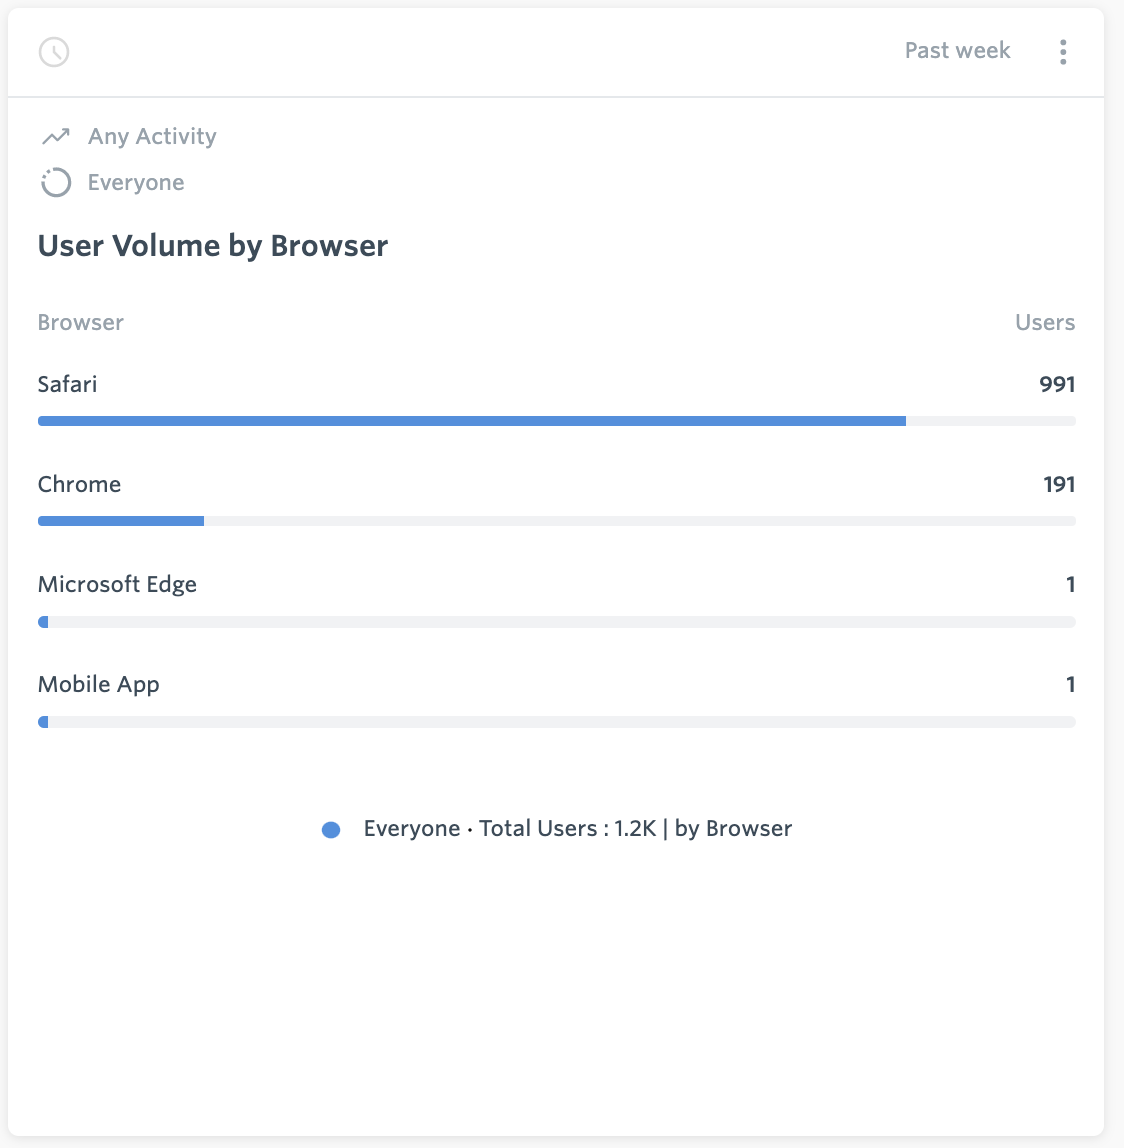Click the blue legend dot
This screenshot has height=1148, width=1124.
[330, 829]
